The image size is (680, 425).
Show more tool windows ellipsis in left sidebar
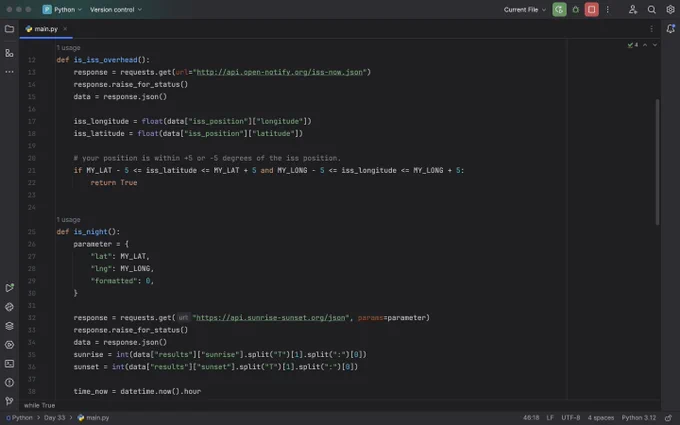[x=9, y=72]
